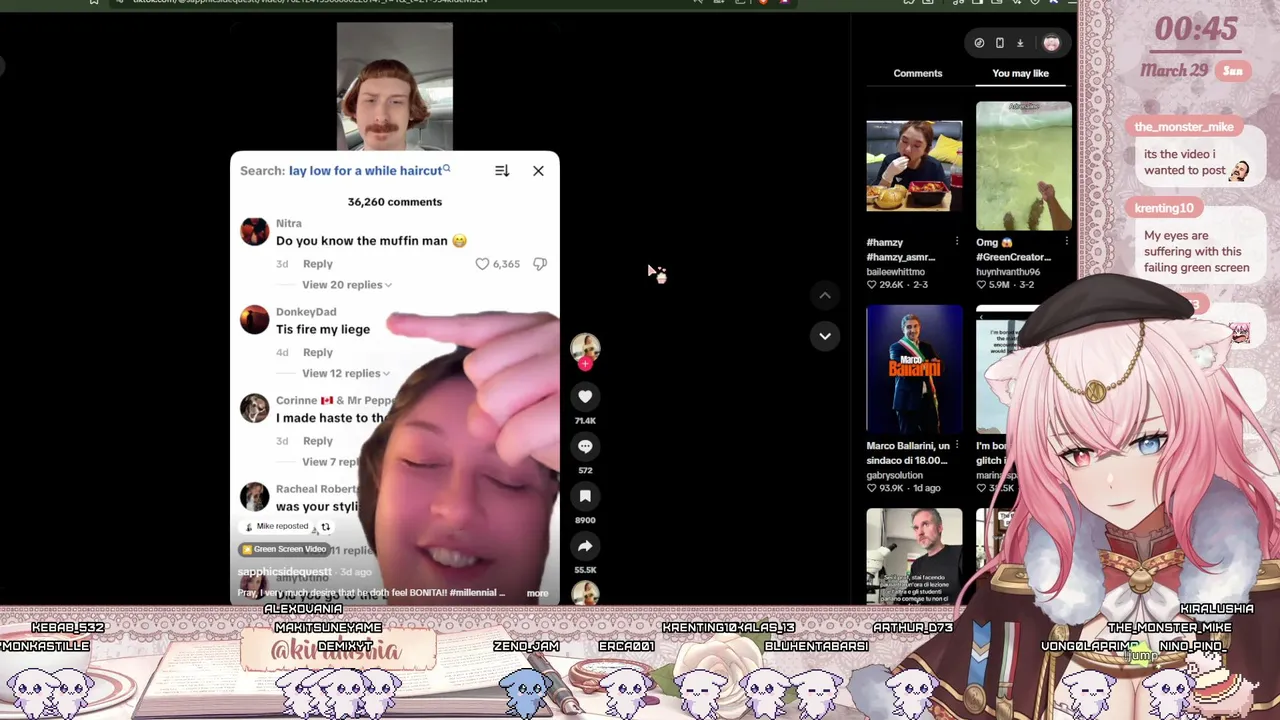
Task: Bookmark the video with the favorites icon
Action: pyautogui.click(x=585, y=496)
